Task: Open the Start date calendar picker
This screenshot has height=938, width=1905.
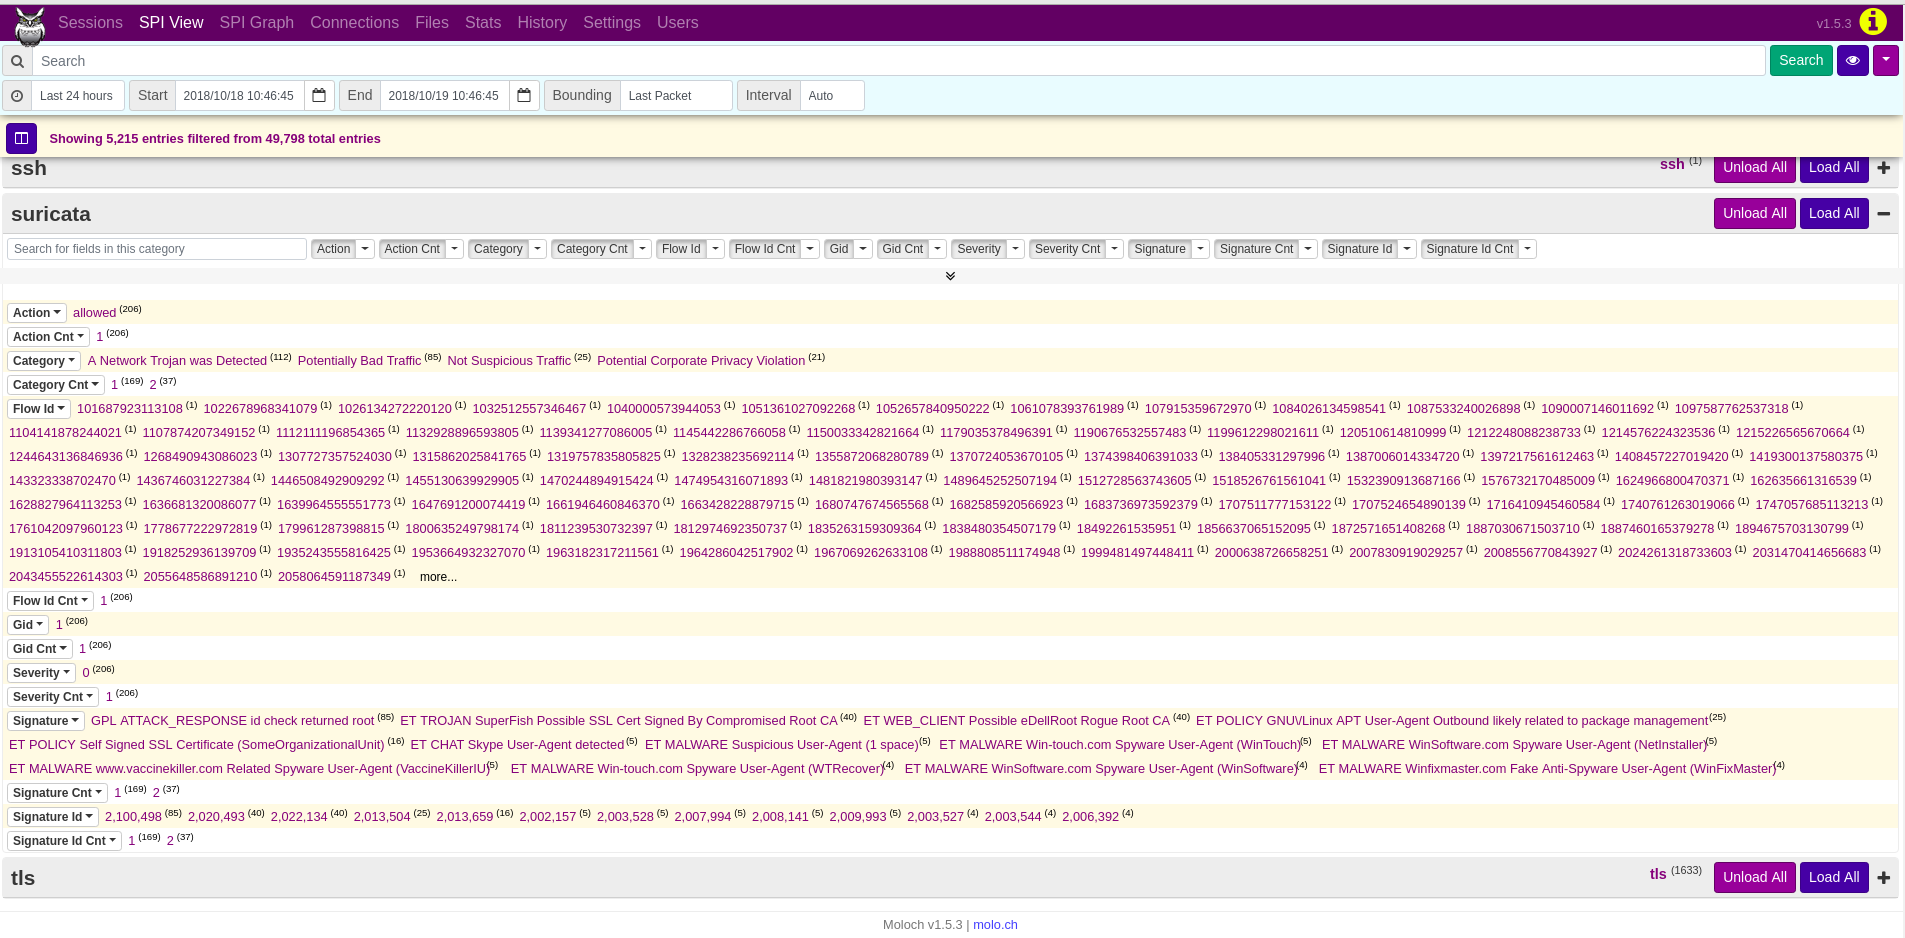Action: click(319, 96)
